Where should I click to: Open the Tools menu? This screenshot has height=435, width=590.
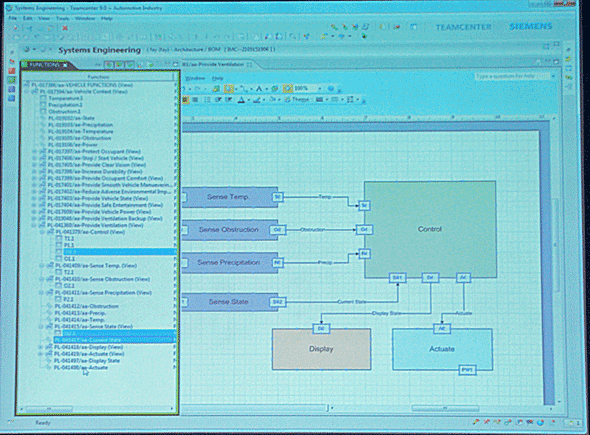(62, 18)
